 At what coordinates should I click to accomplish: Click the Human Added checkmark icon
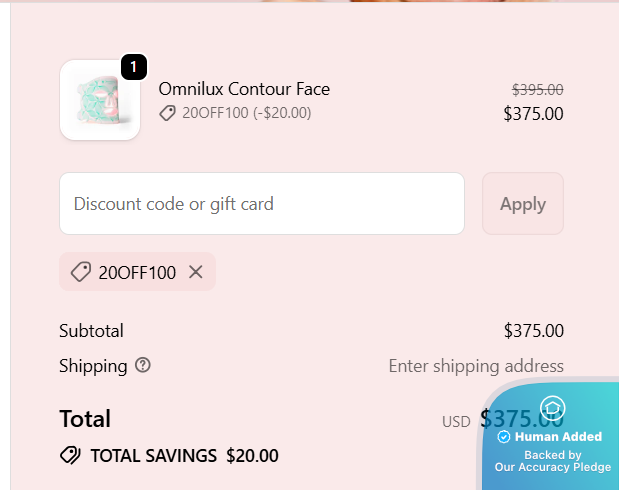504,437
